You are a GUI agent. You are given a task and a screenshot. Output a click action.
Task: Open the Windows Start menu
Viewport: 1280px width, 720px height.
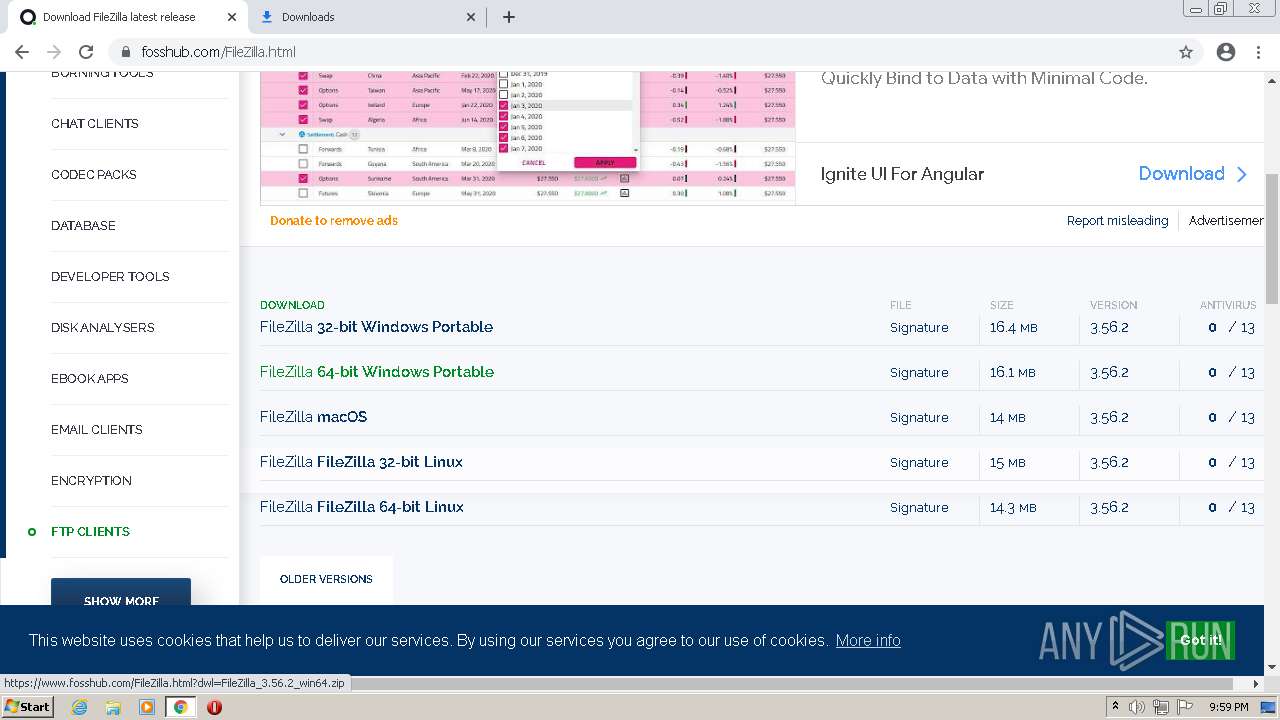click(27, 707)
